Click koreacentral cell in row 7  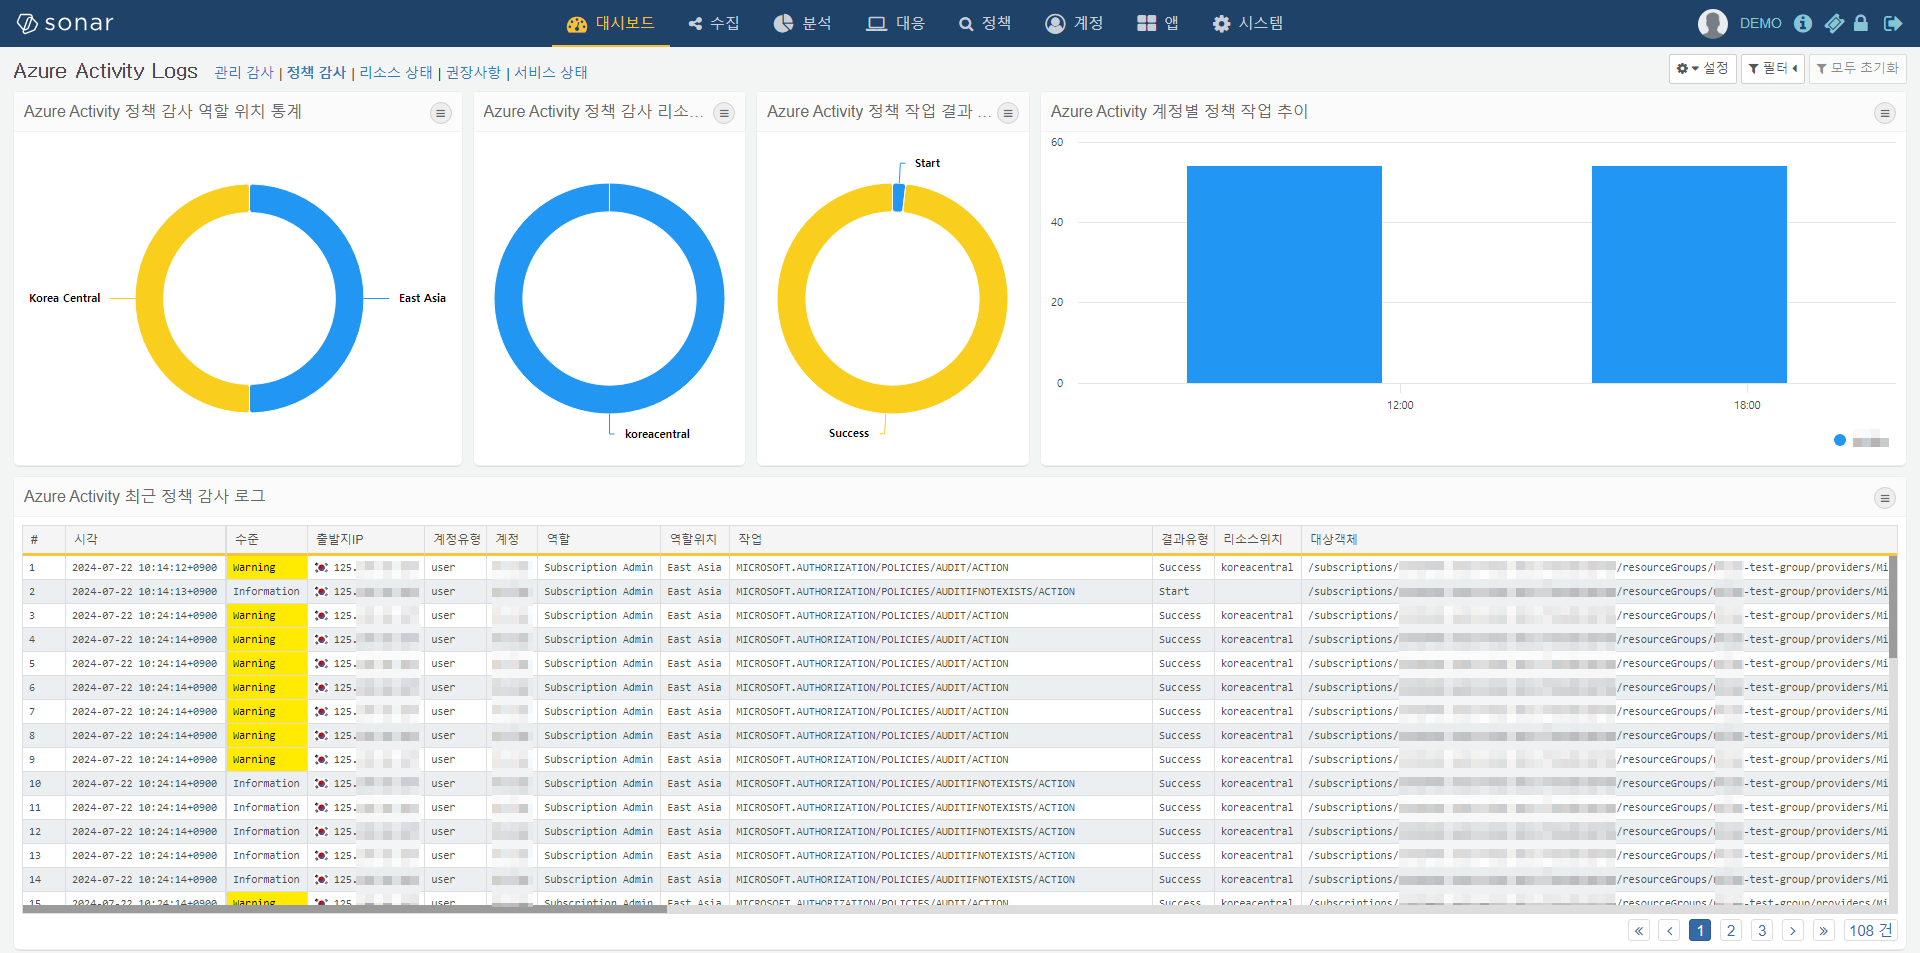1257,712
